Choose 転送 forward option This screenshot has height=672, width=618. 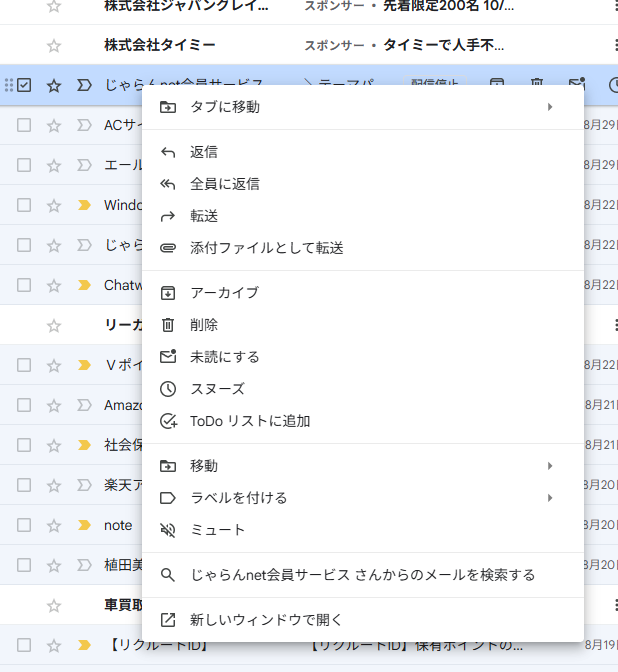(x=363, y=216)
